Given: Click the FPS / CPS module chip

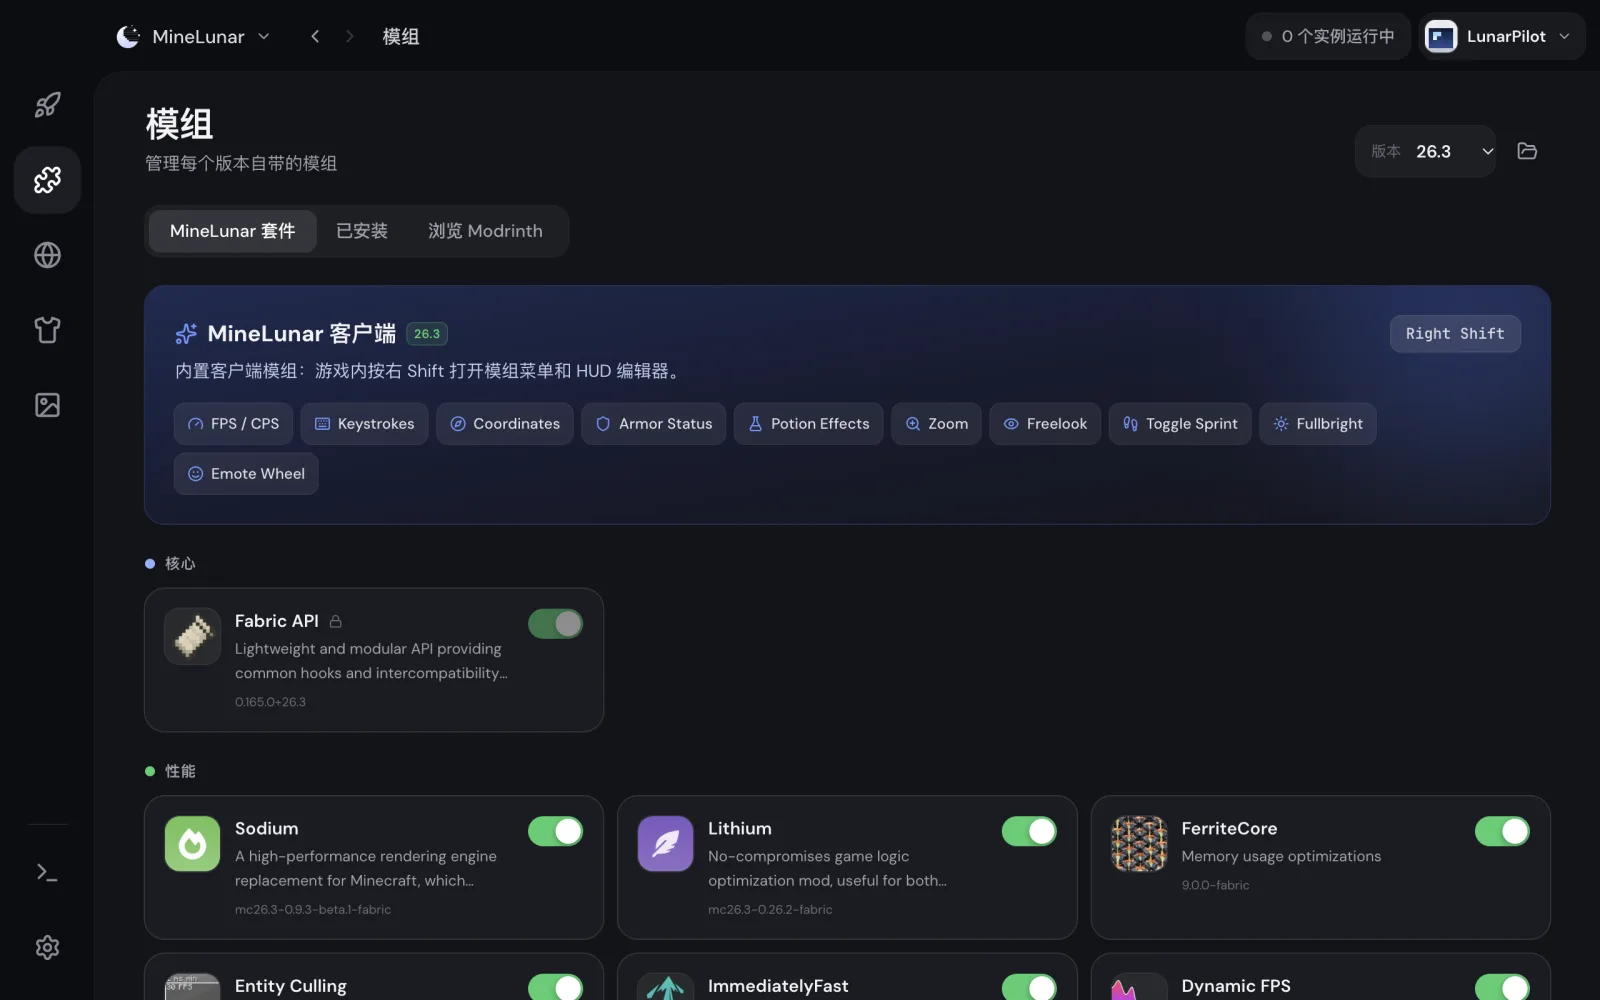Looking at the screenshot, I should tap(234, 424).
